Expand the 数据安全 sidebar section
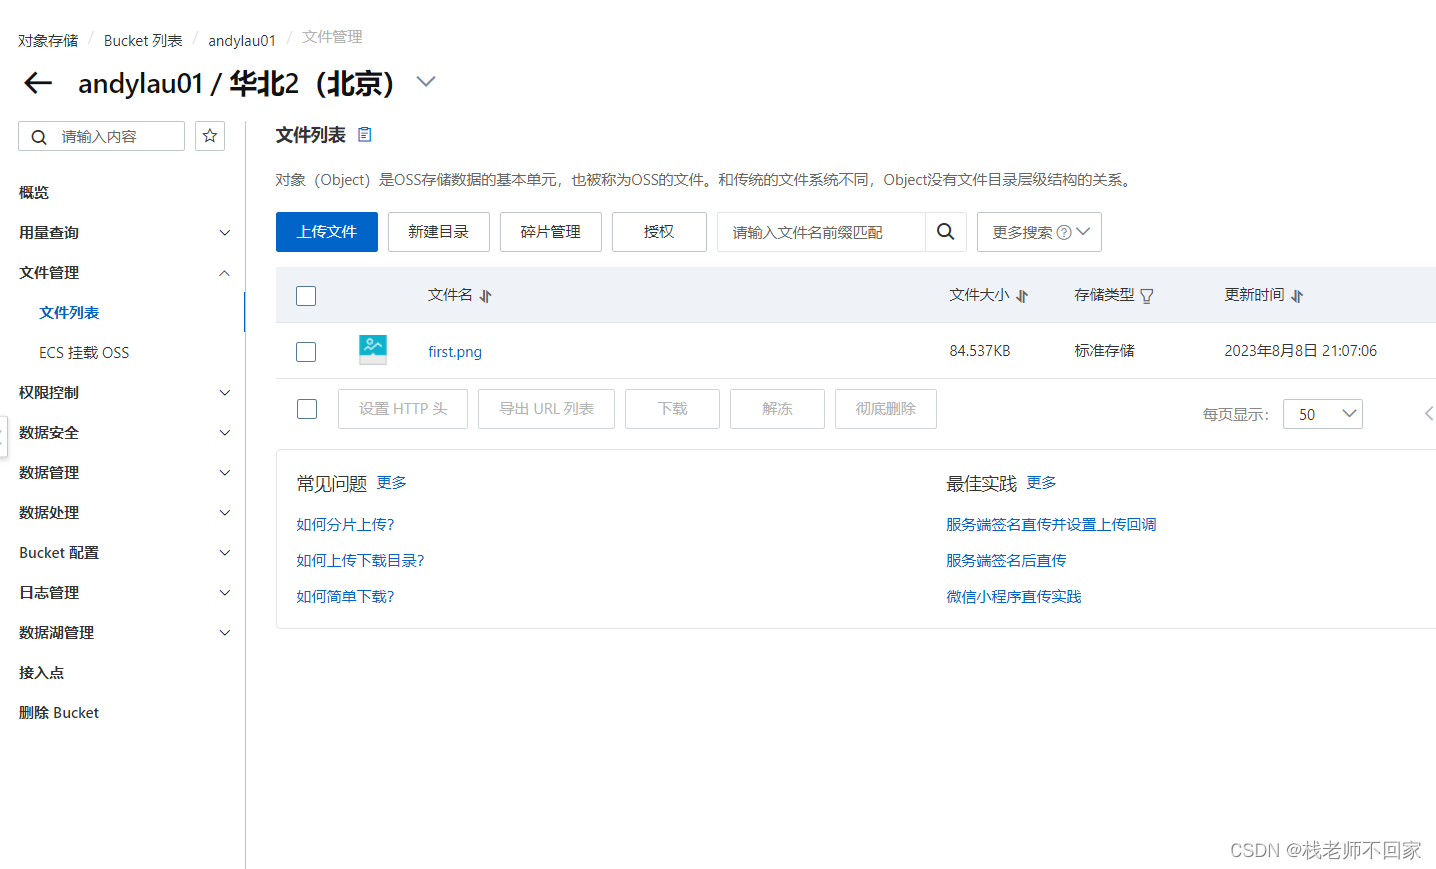 click(x=225, y=433)
